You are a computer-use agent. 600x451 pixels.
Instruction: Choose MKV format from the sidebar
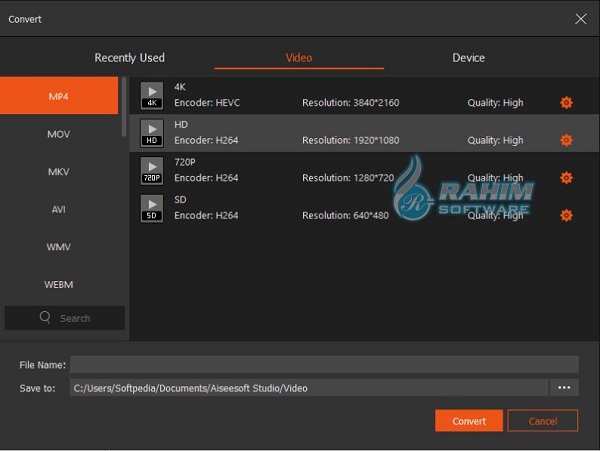click(x=59, y=172)
